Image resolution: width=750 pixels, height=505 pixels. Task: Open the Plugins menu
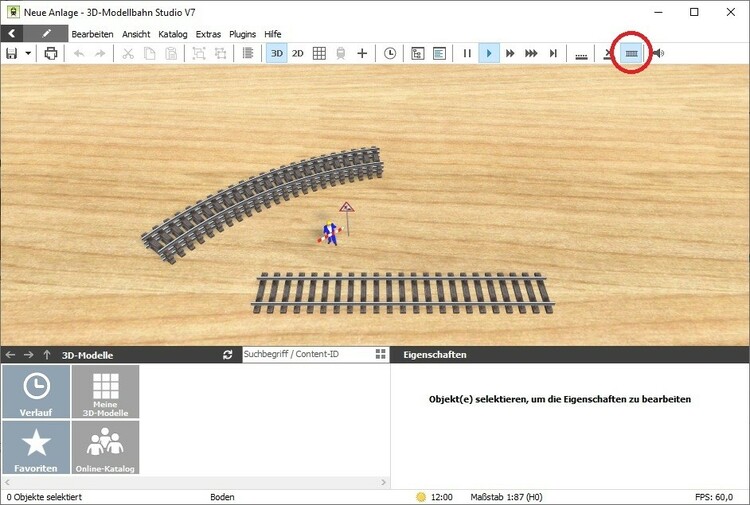[243, 34]
